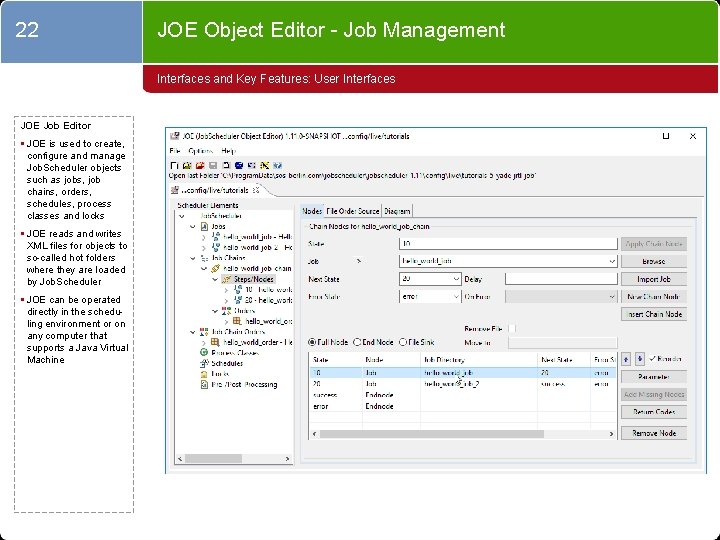Click icon of node 10 in tree
The image size is (720, 540).
[238, 289]
